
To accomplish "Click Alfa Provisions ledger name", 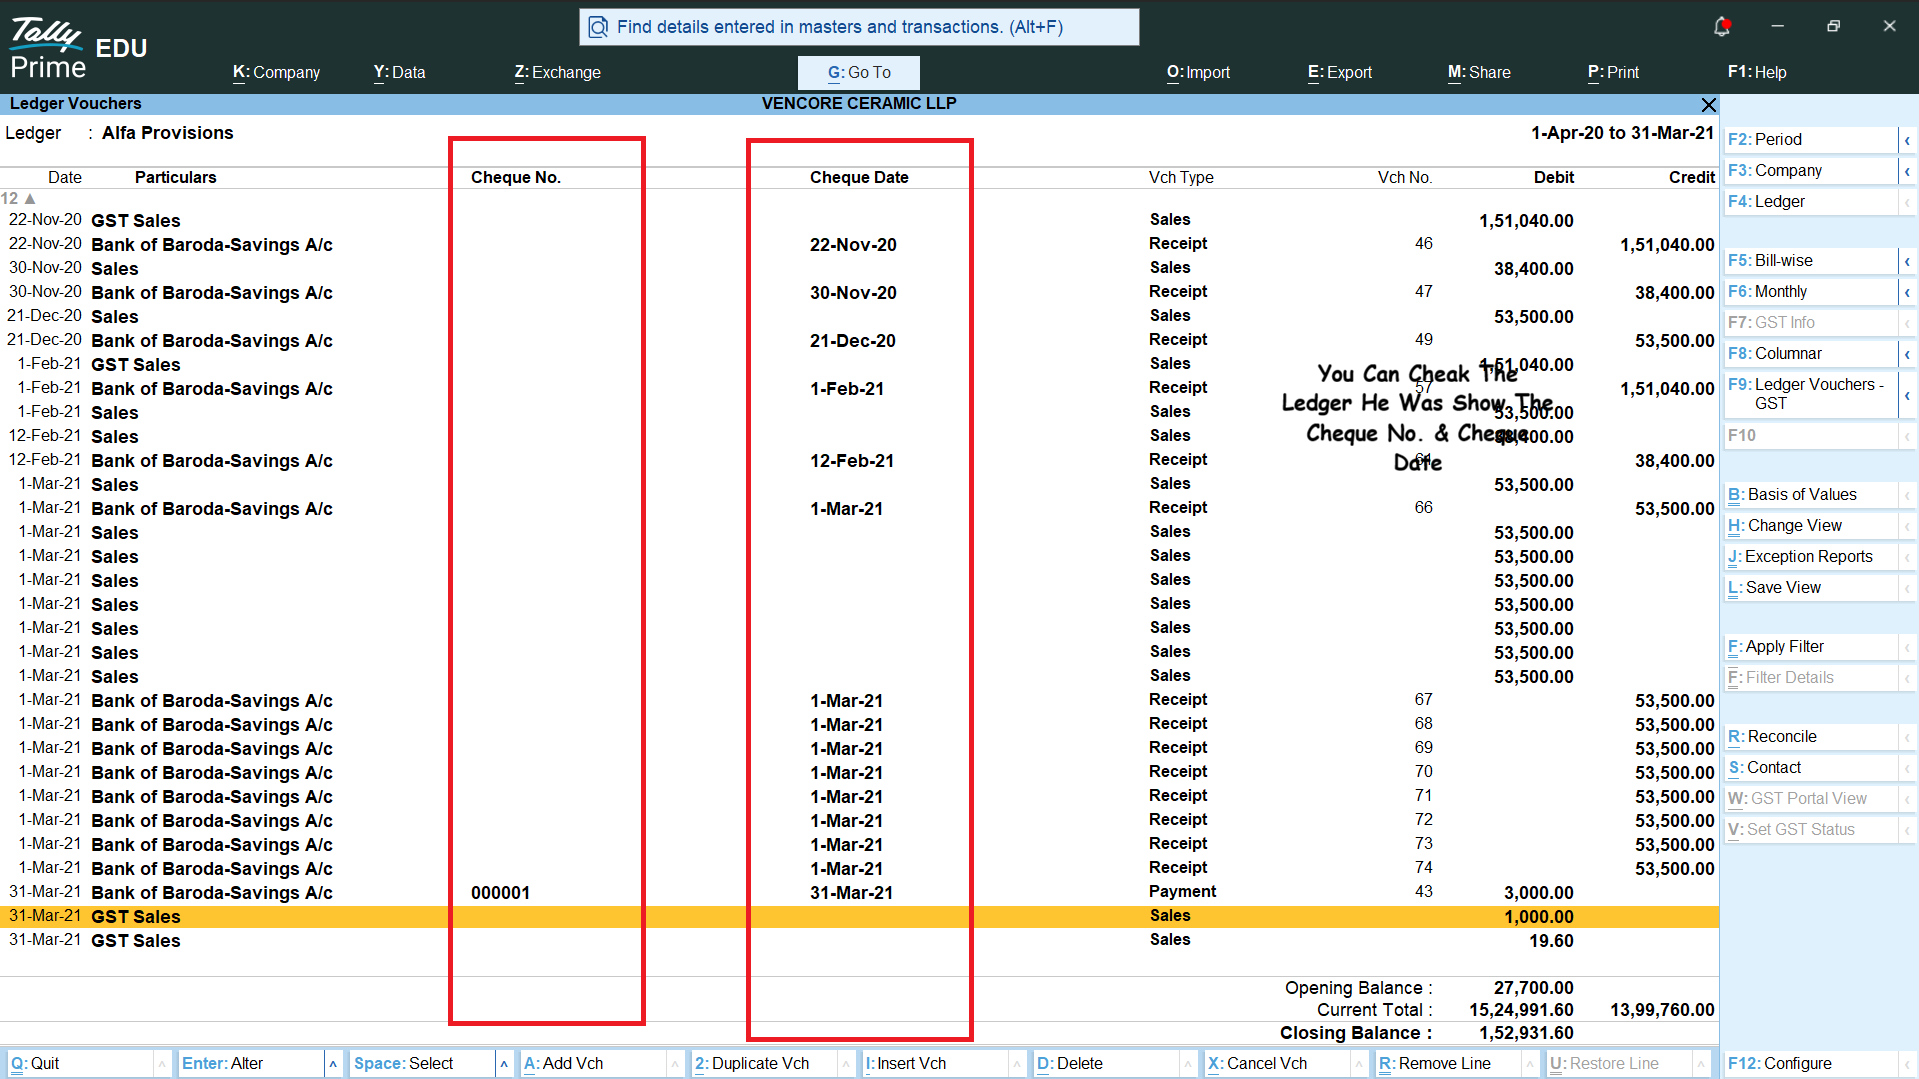I will tap(168, 133).
